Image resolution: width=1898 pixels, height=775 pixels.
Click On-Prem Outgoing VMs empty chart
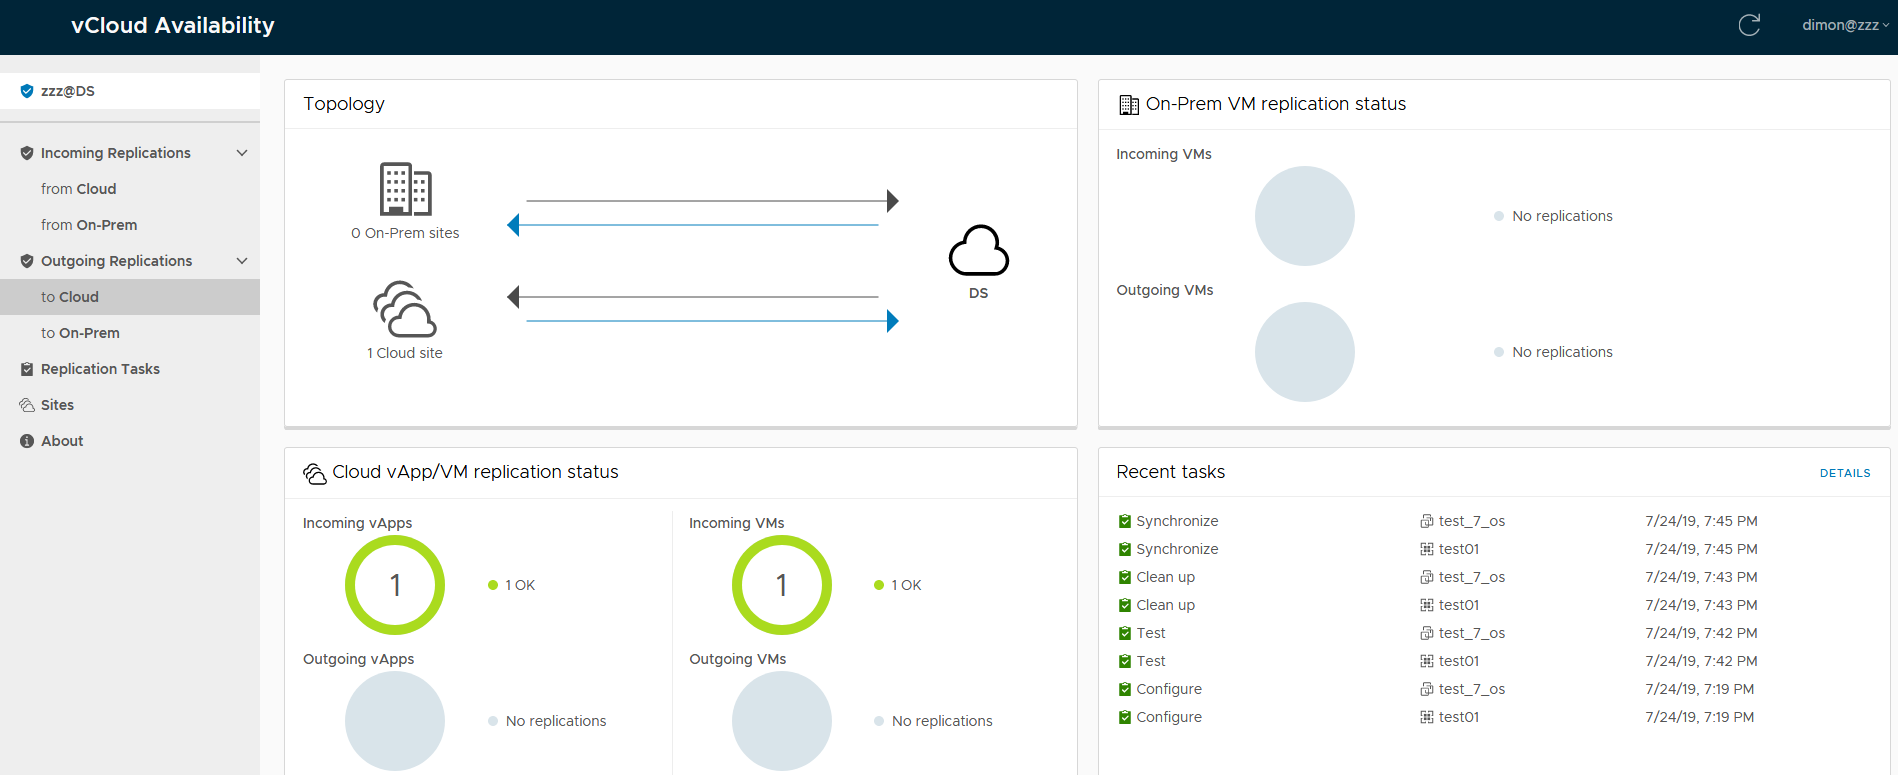point(1305,352)
